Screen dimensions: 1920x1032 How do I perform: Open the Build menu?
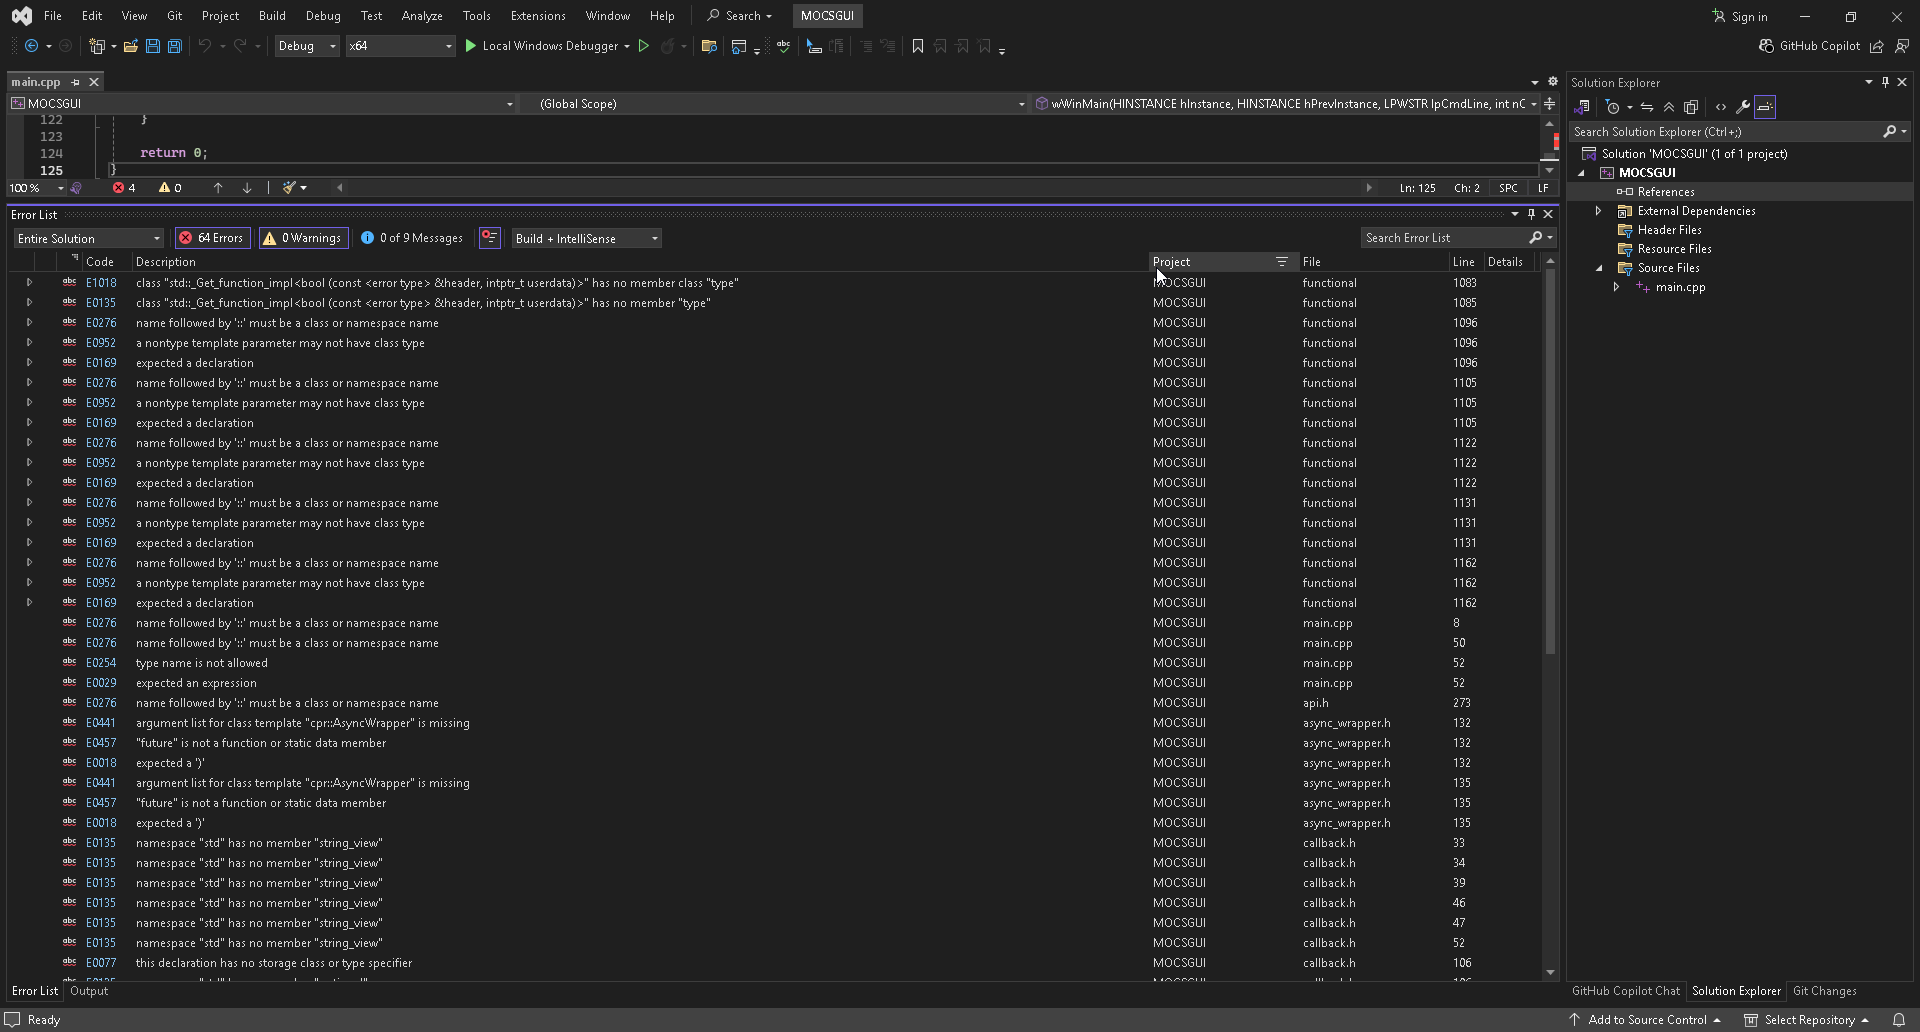(x=271, y=16)
